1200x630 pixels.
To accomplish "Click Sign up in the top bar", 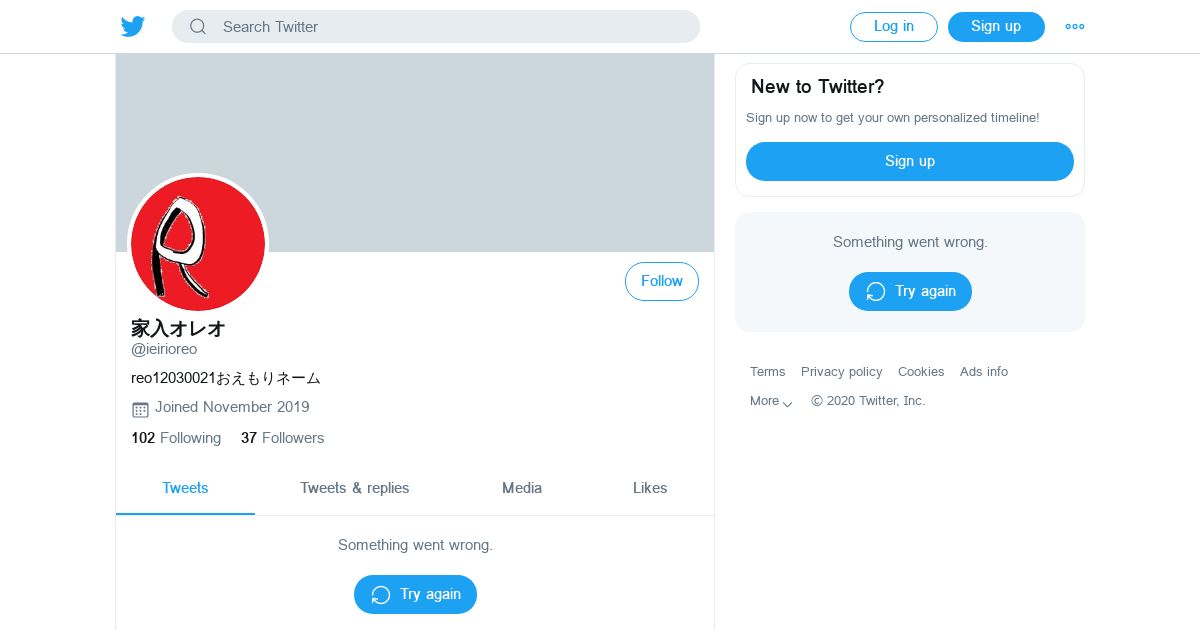I will tap(996, 27).
